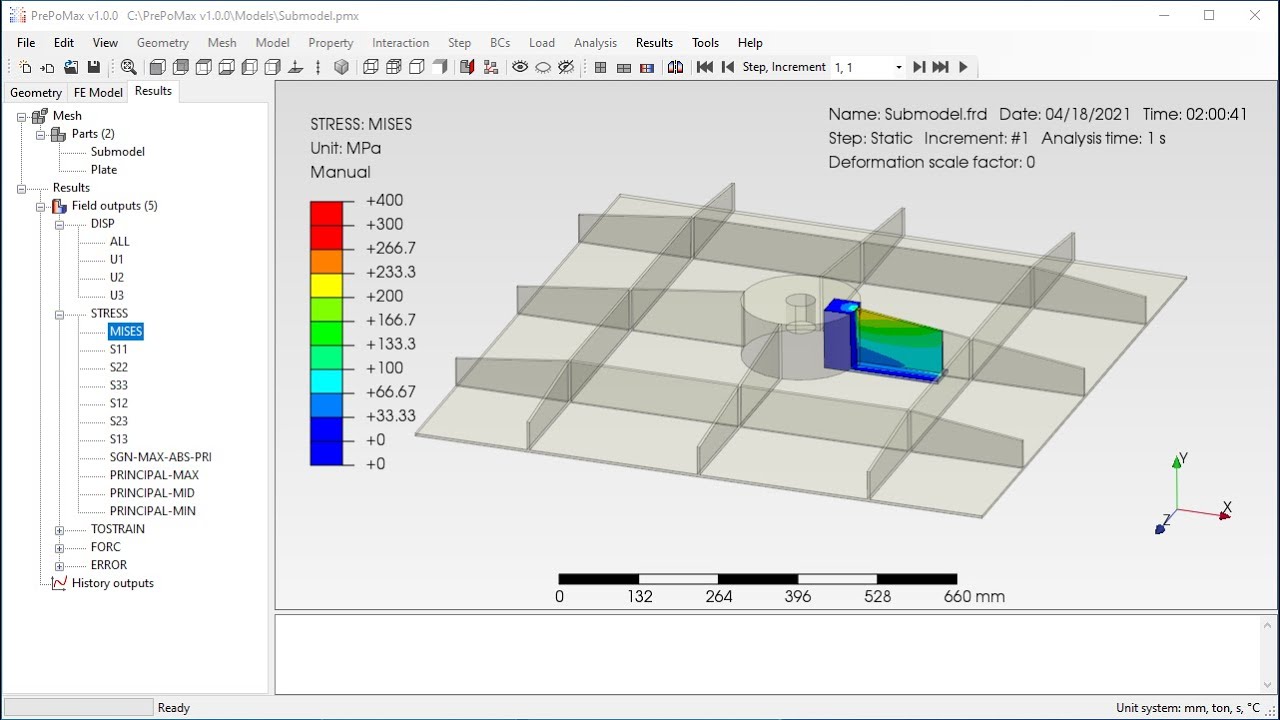
Task: Click the red-blue results comparison icon
Action: (675, 67)
